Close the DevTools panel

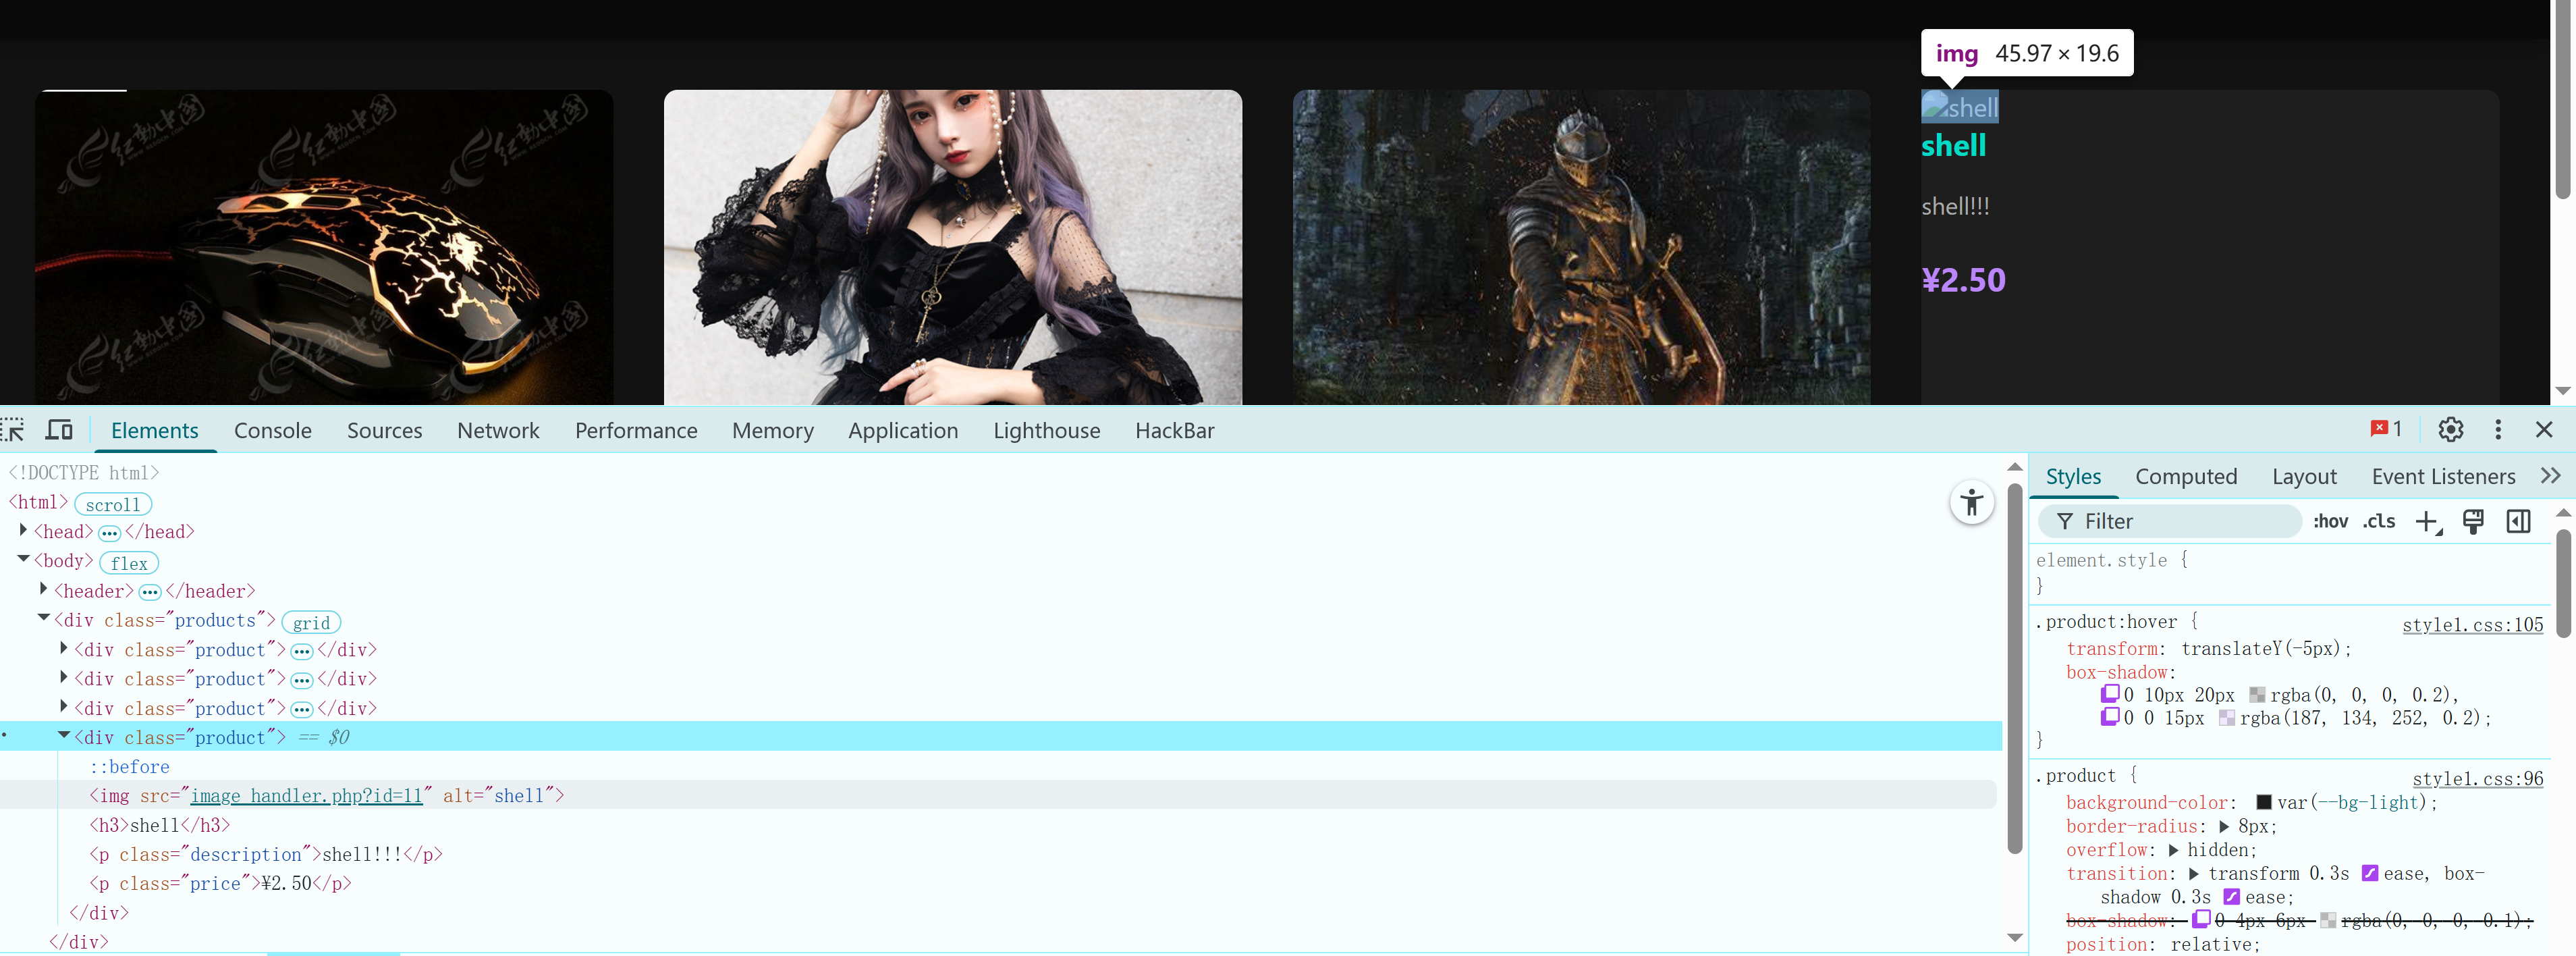tap(2544, 430)
